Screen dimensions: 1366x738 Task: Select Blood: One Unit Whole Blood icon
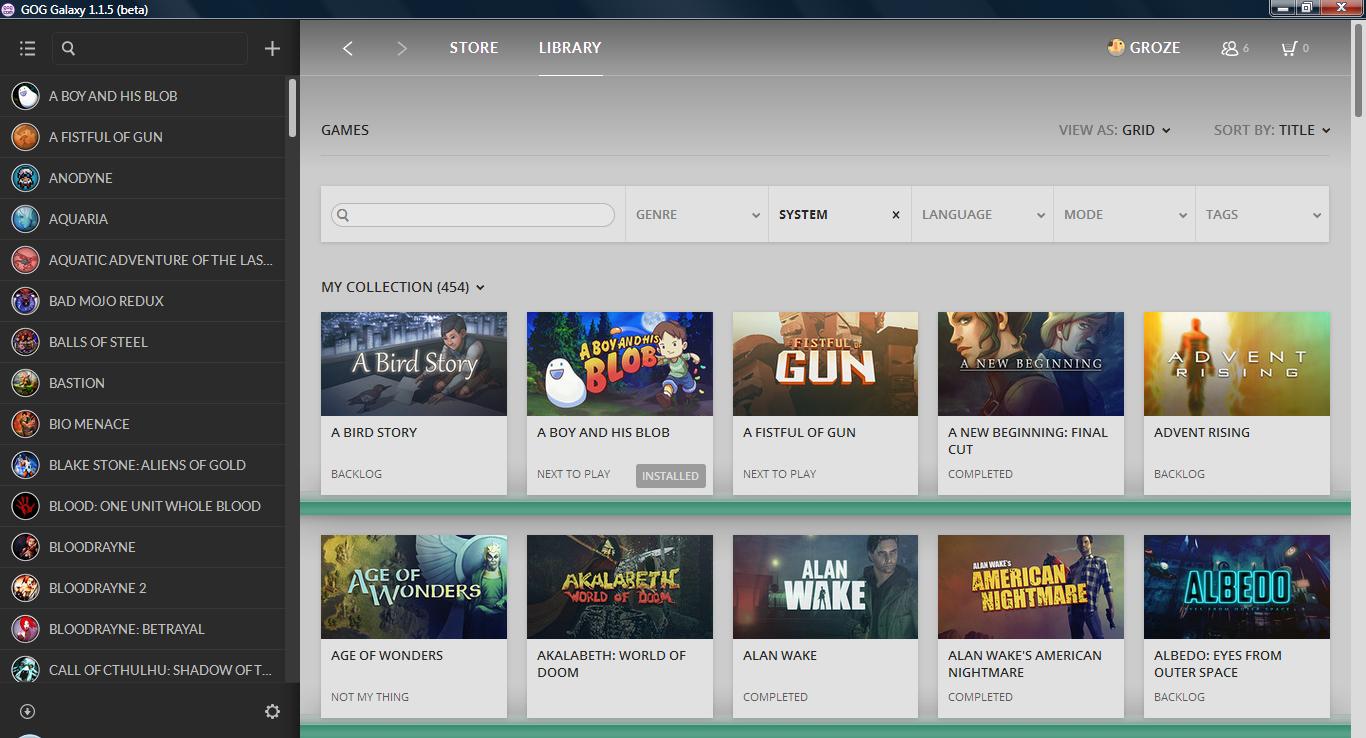tap(25, 506)
